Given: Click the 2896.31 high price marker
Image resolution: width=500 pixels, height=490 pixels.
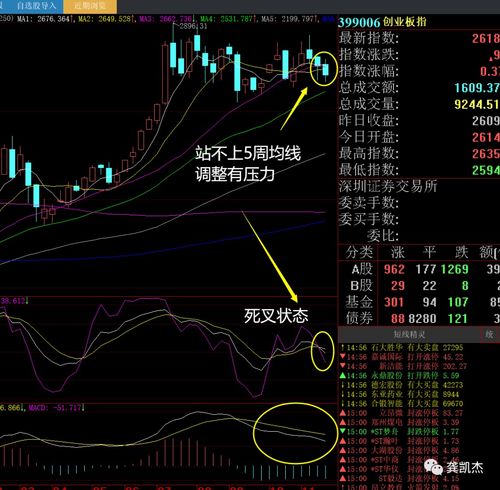Looking at the screenshot, I should (193, 26).
